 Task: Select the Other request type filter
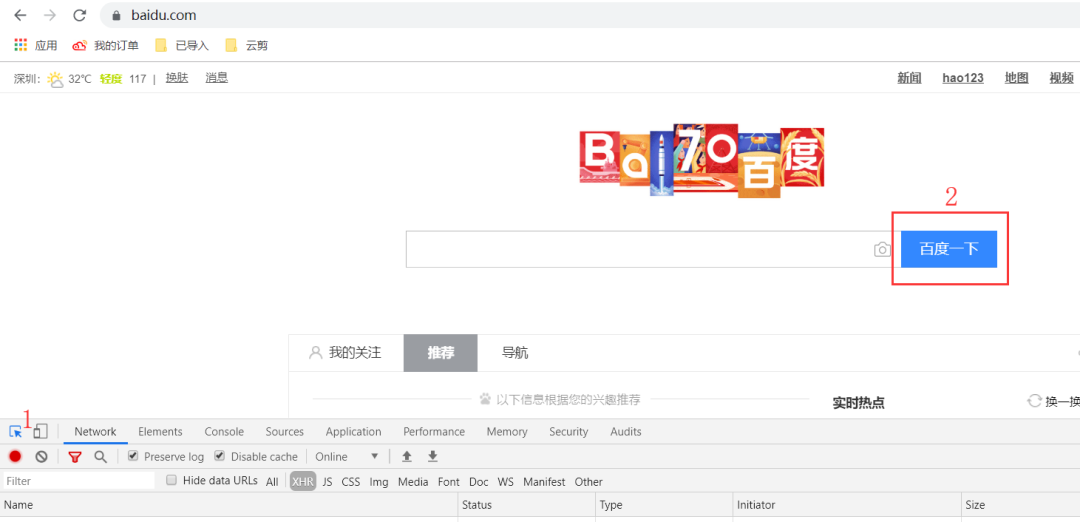click(x=588, y=481)
